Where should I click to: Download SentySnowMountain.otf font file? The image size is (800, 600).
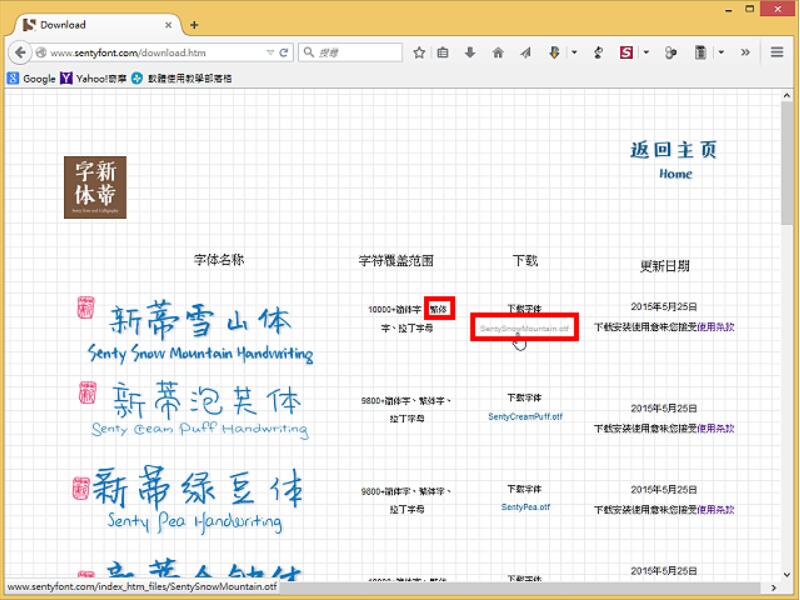coord(524,329)
